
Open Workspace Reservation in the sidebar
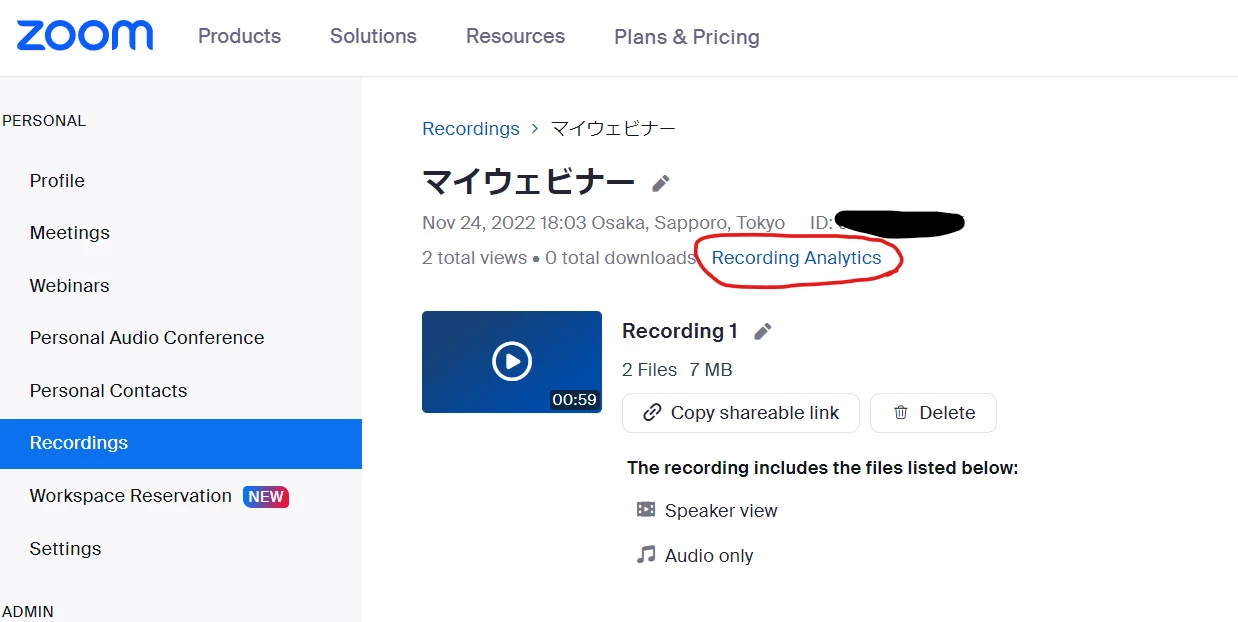pyautogui.click(x=131, y=496)
